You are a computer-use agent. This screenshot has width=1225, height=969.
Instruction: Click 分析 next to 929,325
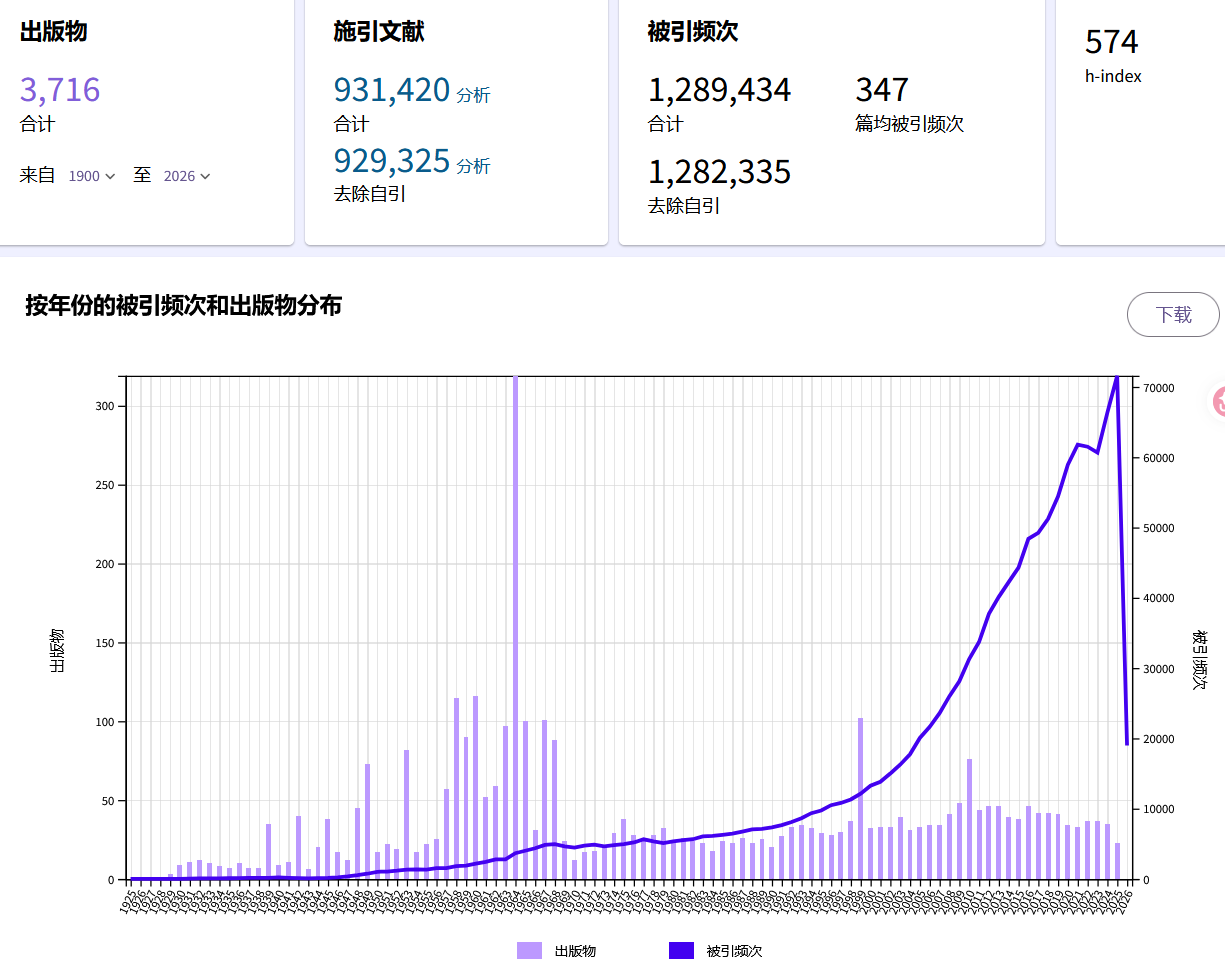tap(474, 166)
